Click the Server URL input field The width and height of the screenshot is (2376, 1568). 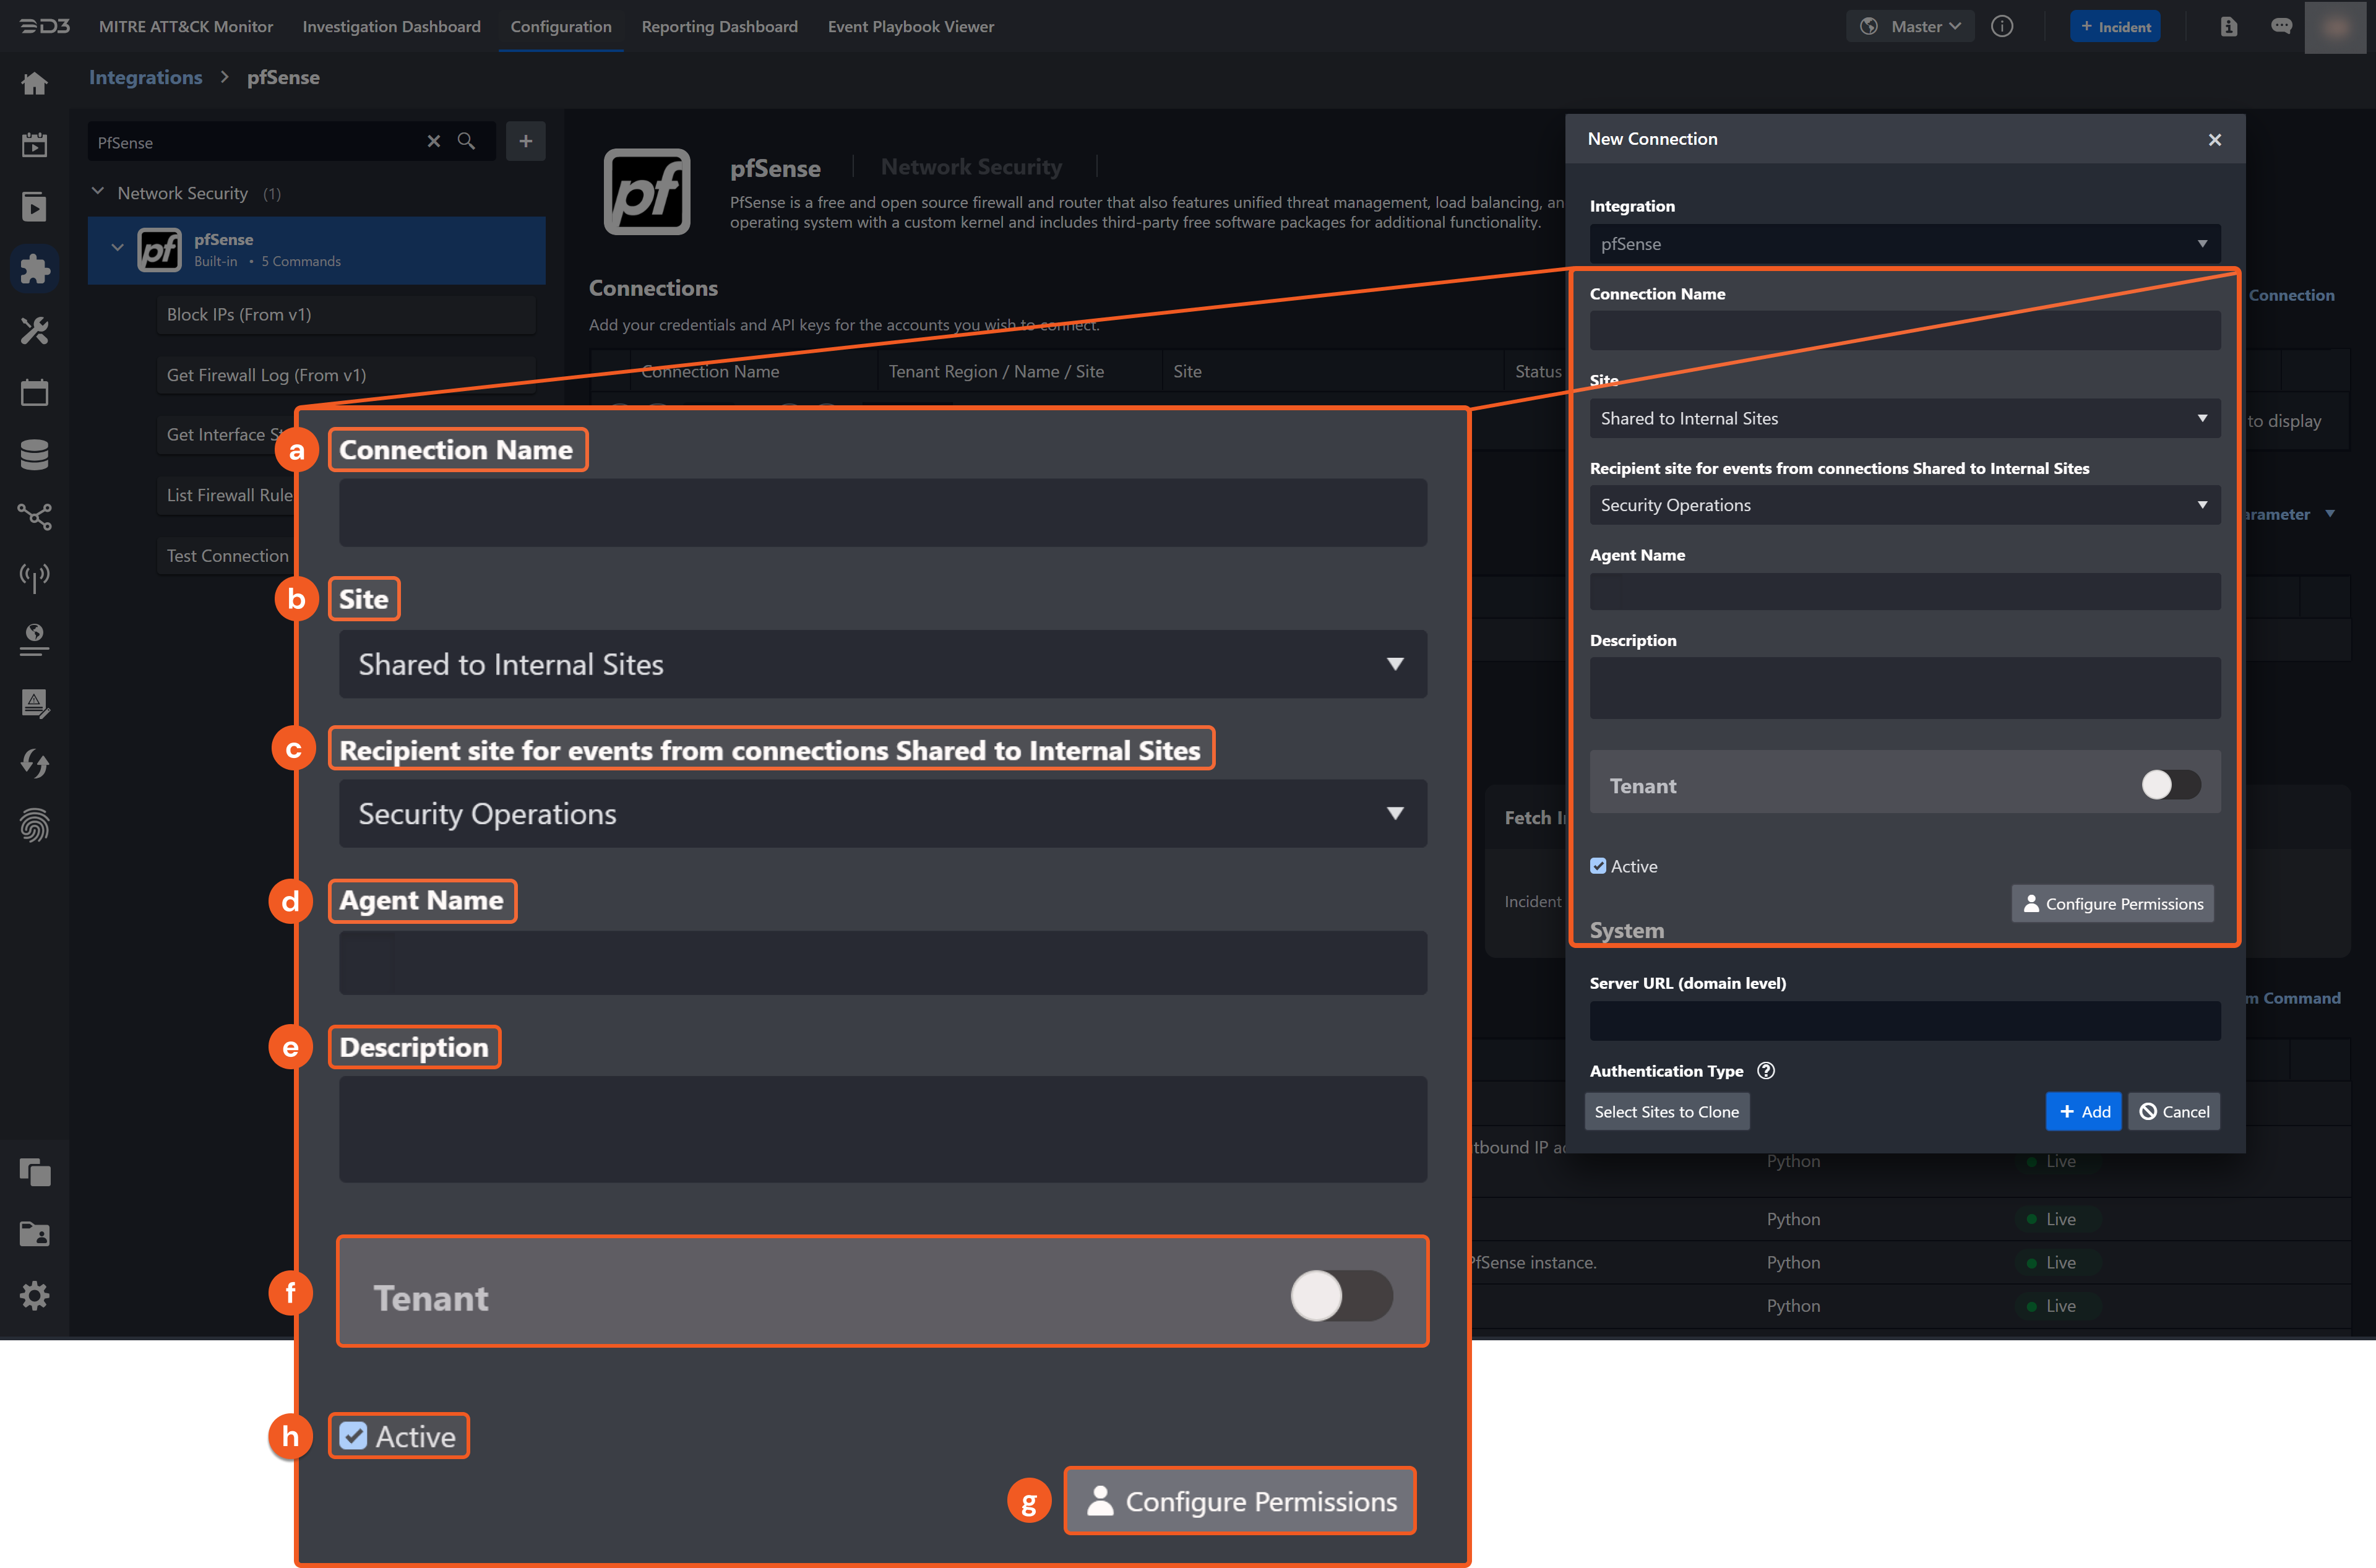(1904, 1022)
